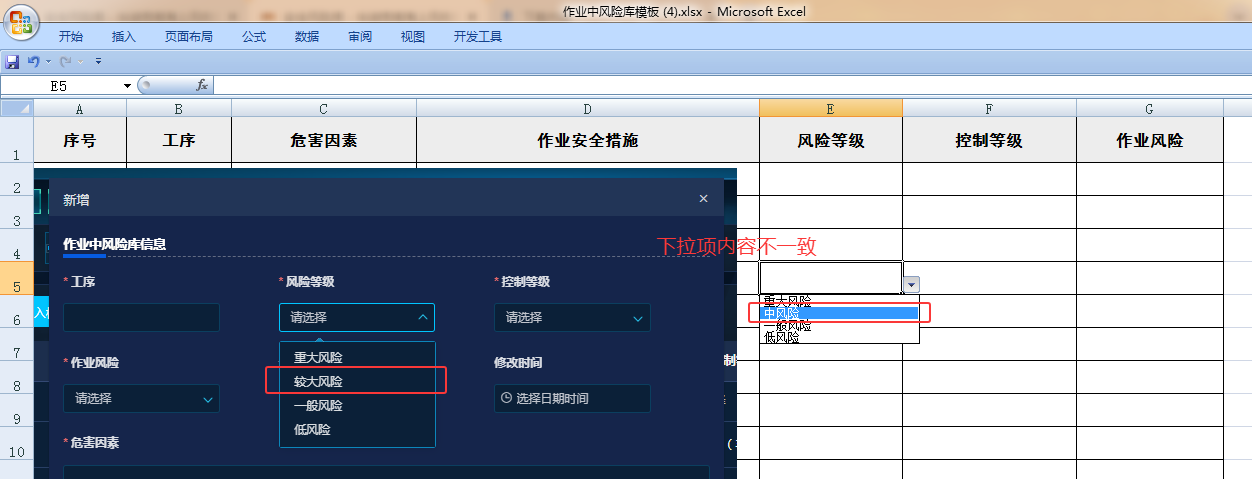Click the 工序 text input field
The image size is (1252, 479).
141,318
